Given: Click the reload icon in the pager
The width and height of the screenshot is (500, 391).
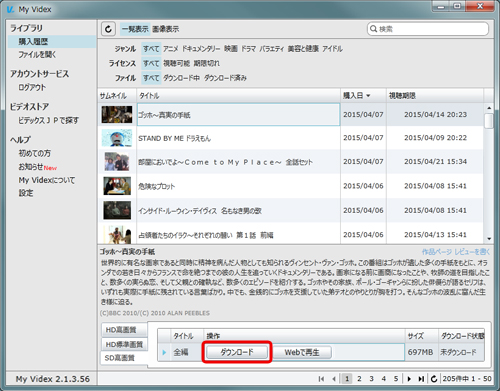Looking at the screenshot, I should click(x=434, y=379).
